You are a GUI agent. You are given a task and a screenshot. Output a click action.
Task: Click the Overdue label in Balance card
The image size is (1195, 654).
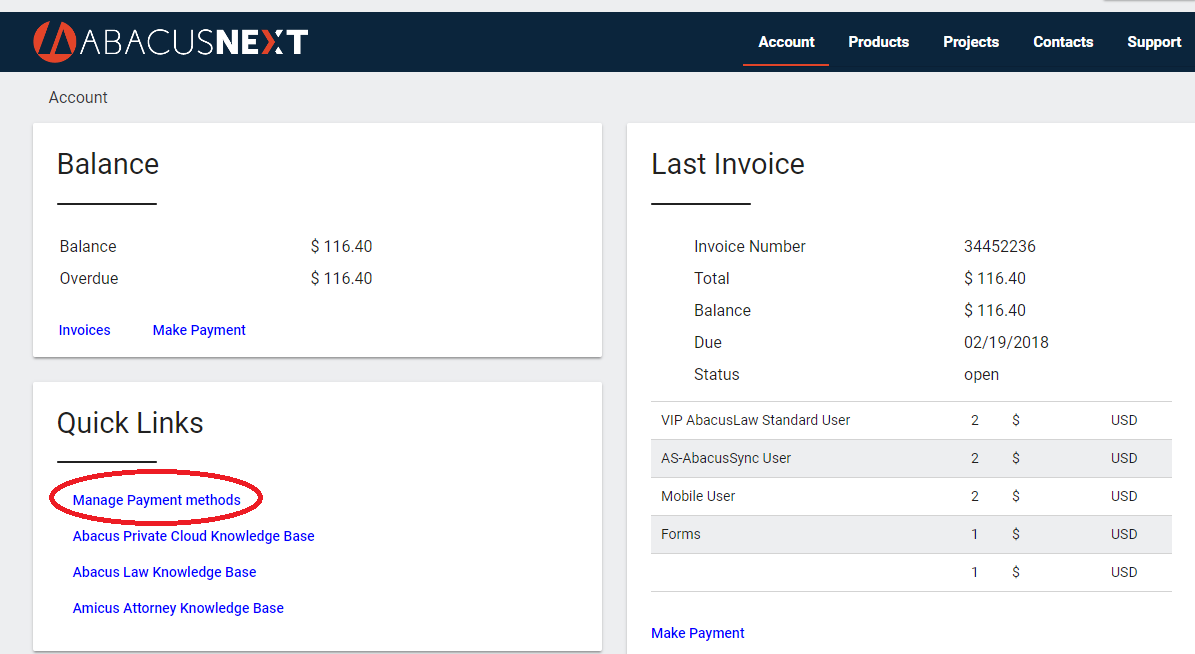88,278
